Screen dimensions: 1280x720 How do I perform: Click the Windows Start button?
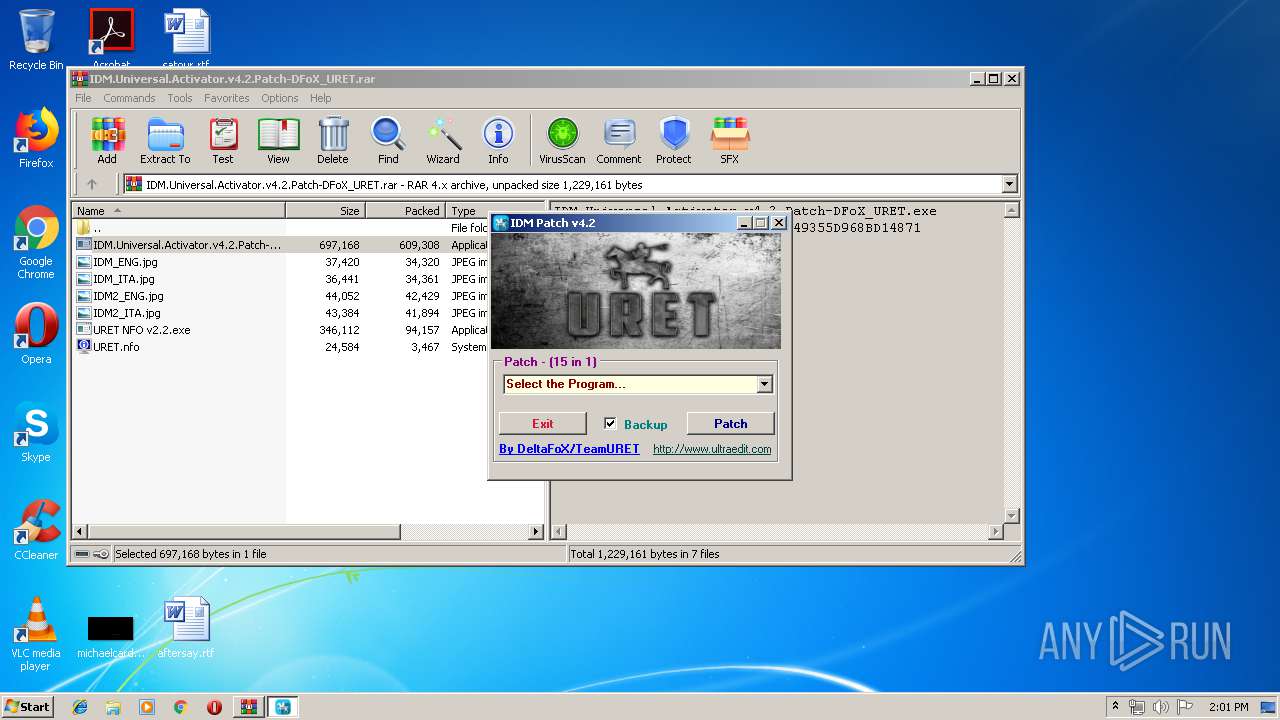click(x=28, y=707)
